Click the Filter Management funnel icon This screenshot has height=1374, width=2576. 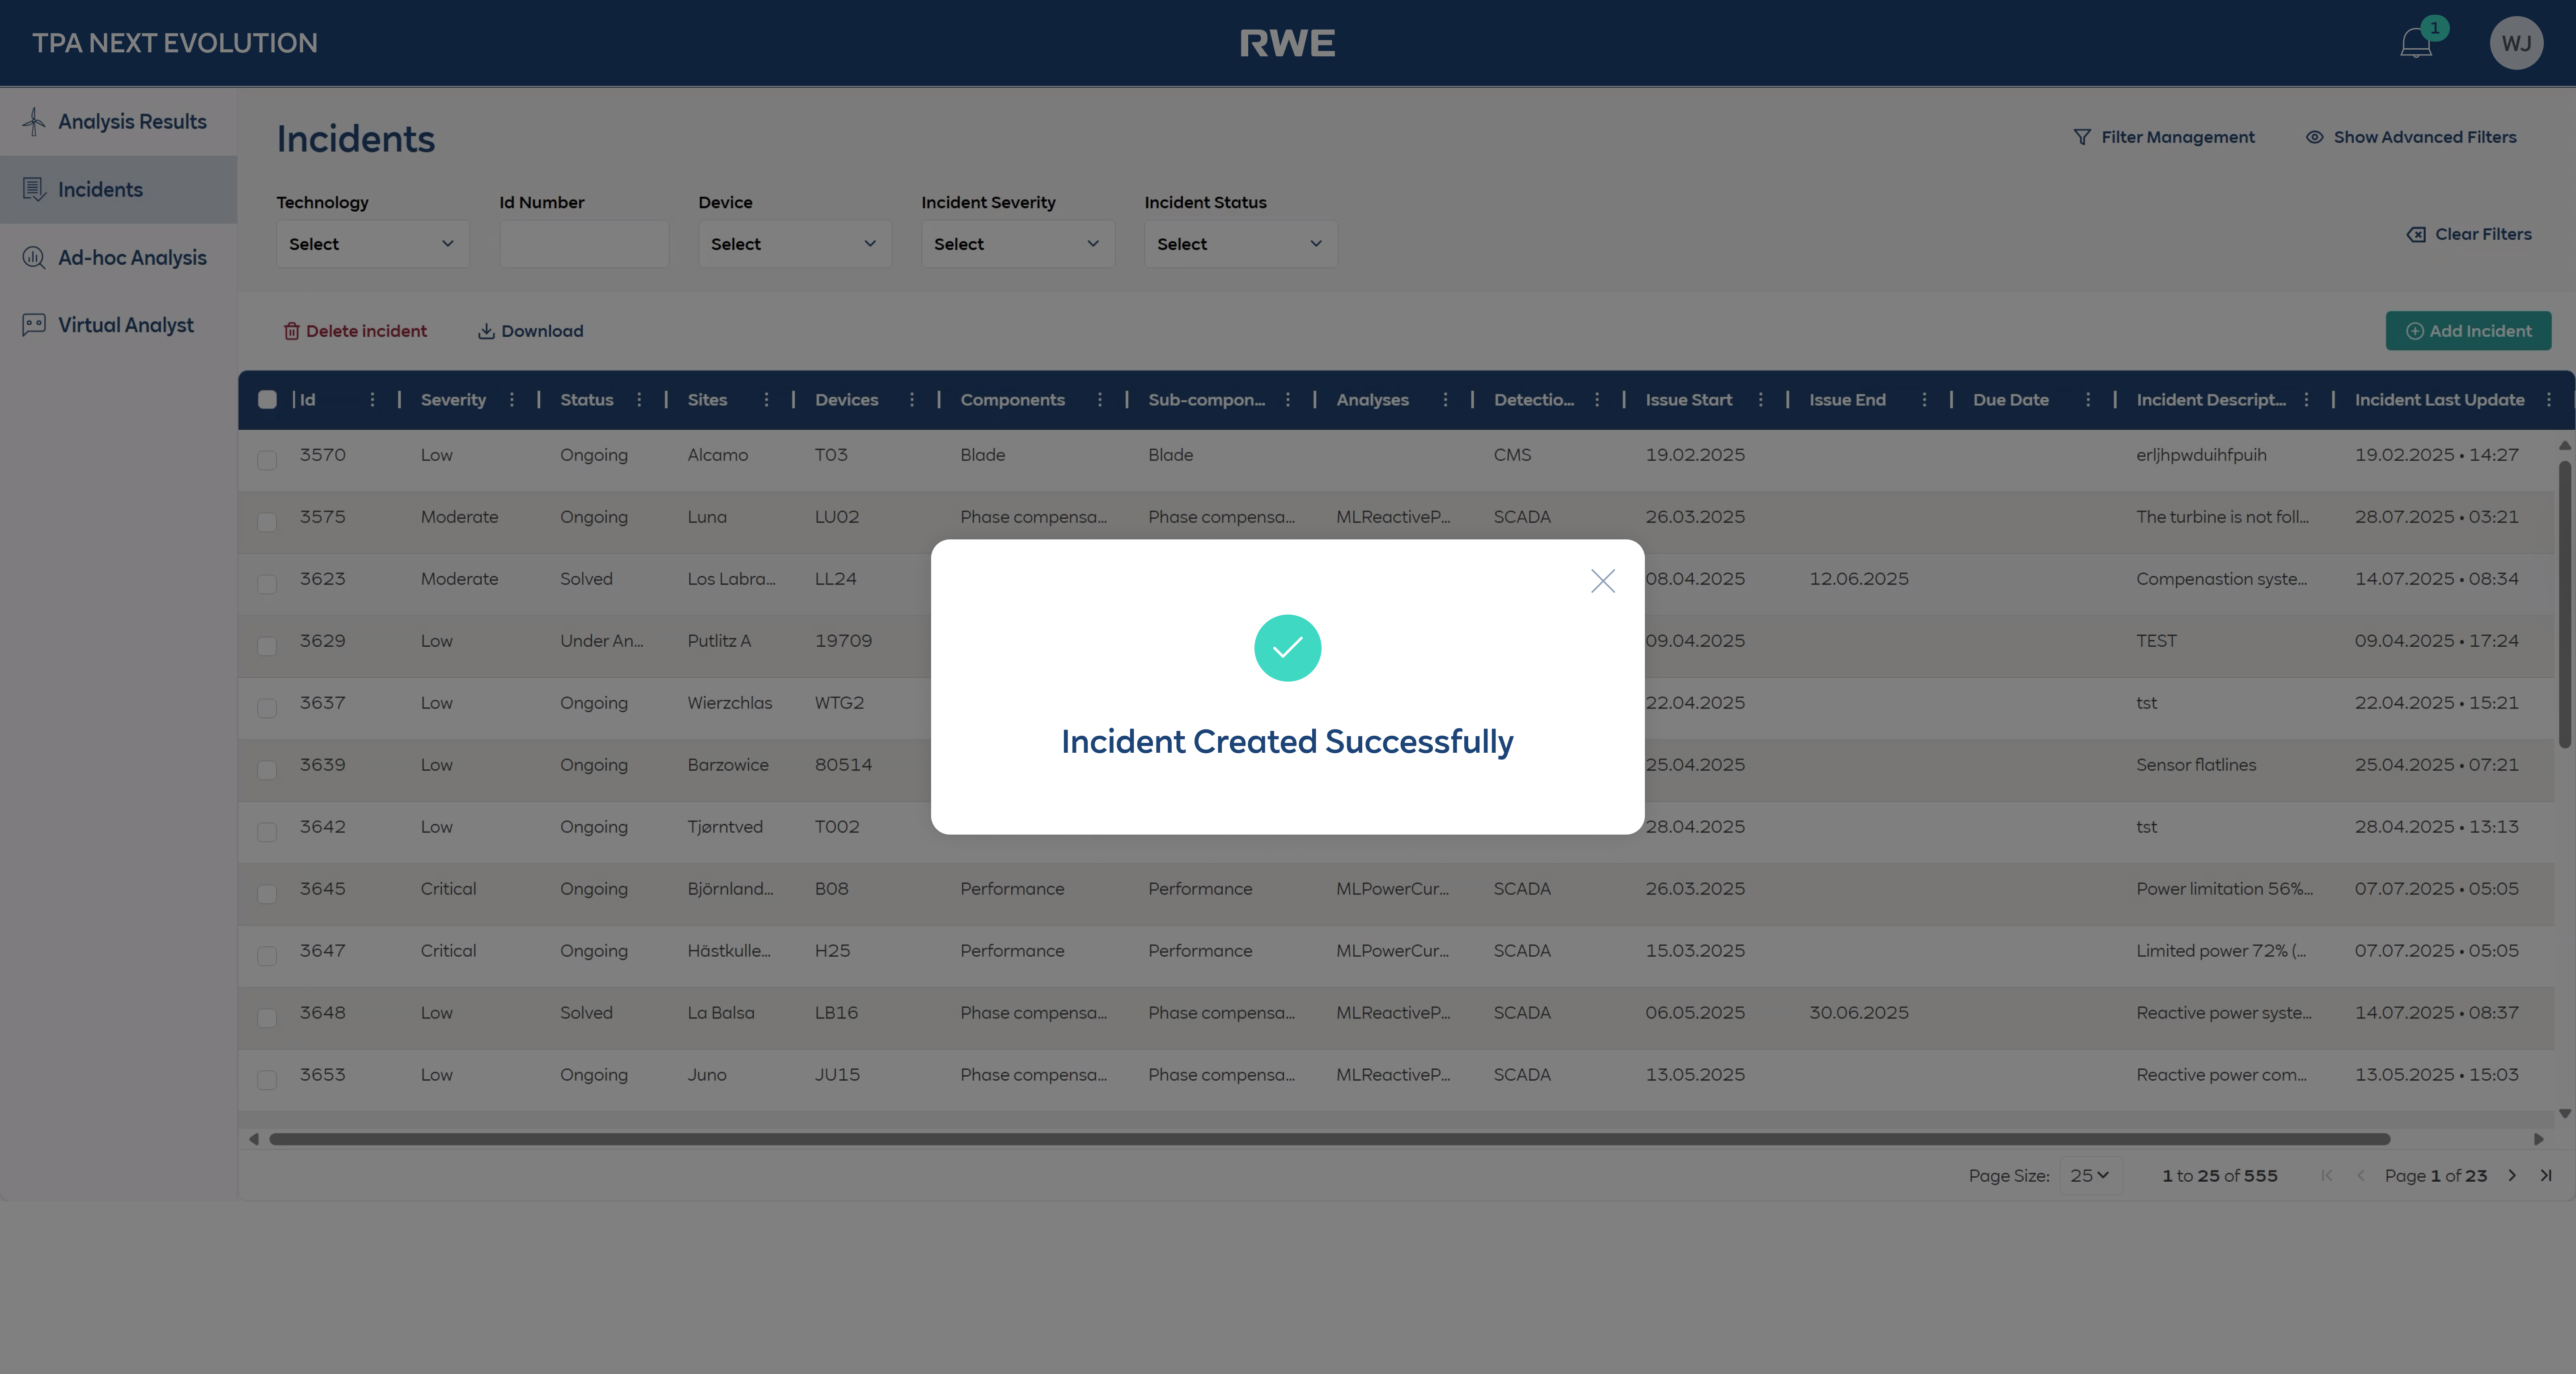pos(2082,137)
